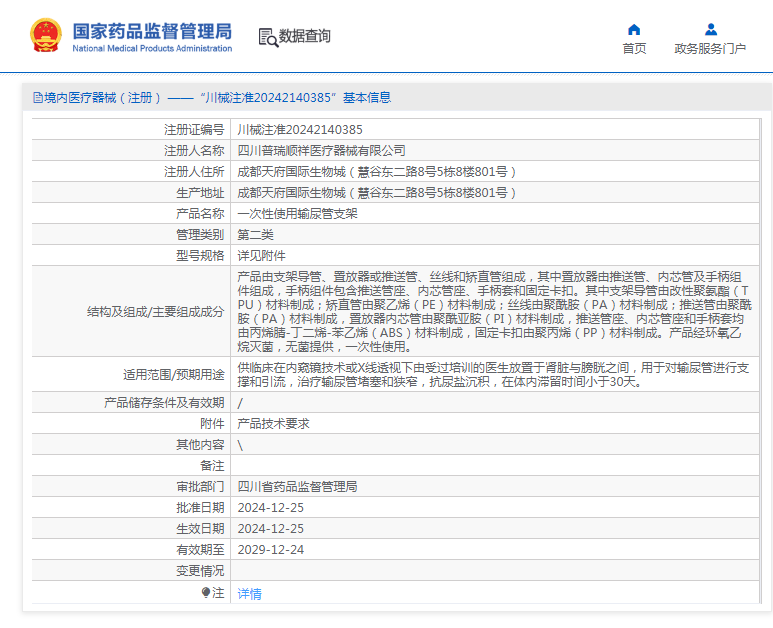Click the 生效日期 value 2024-12-25
The image size is (773, 628).
[x=271, y=528]
